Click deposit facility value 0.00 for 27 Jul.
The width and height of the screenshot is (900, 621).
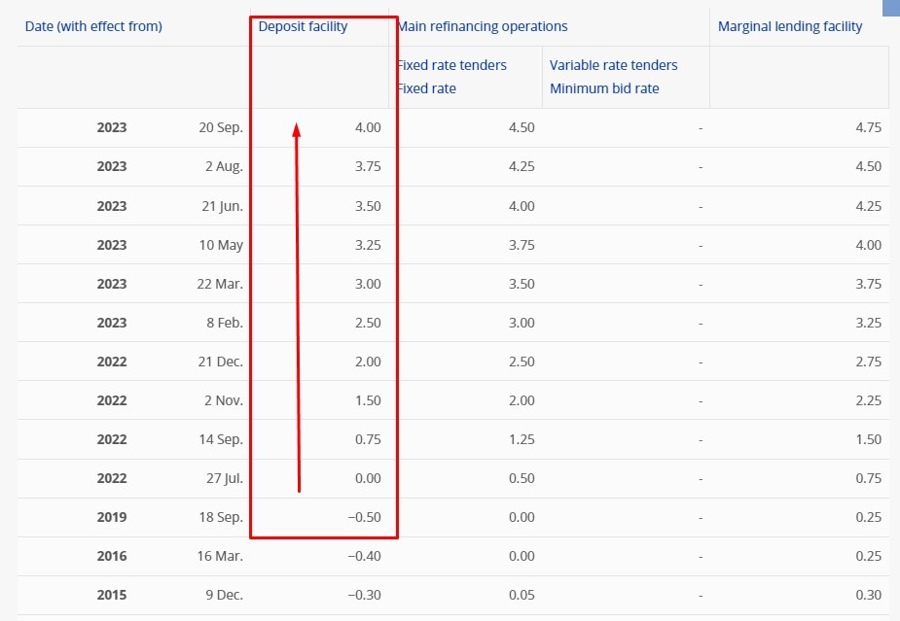tap(367, 479)
